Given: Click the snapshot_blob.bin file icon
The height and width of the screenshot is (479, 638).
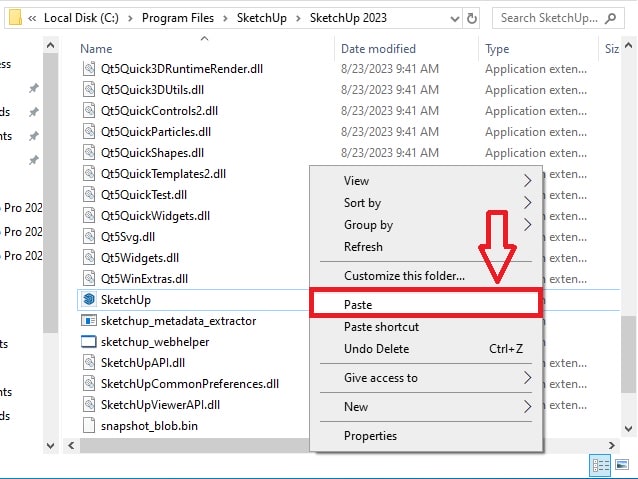Looking at the screenshot, I should click(x=89, y=426).
